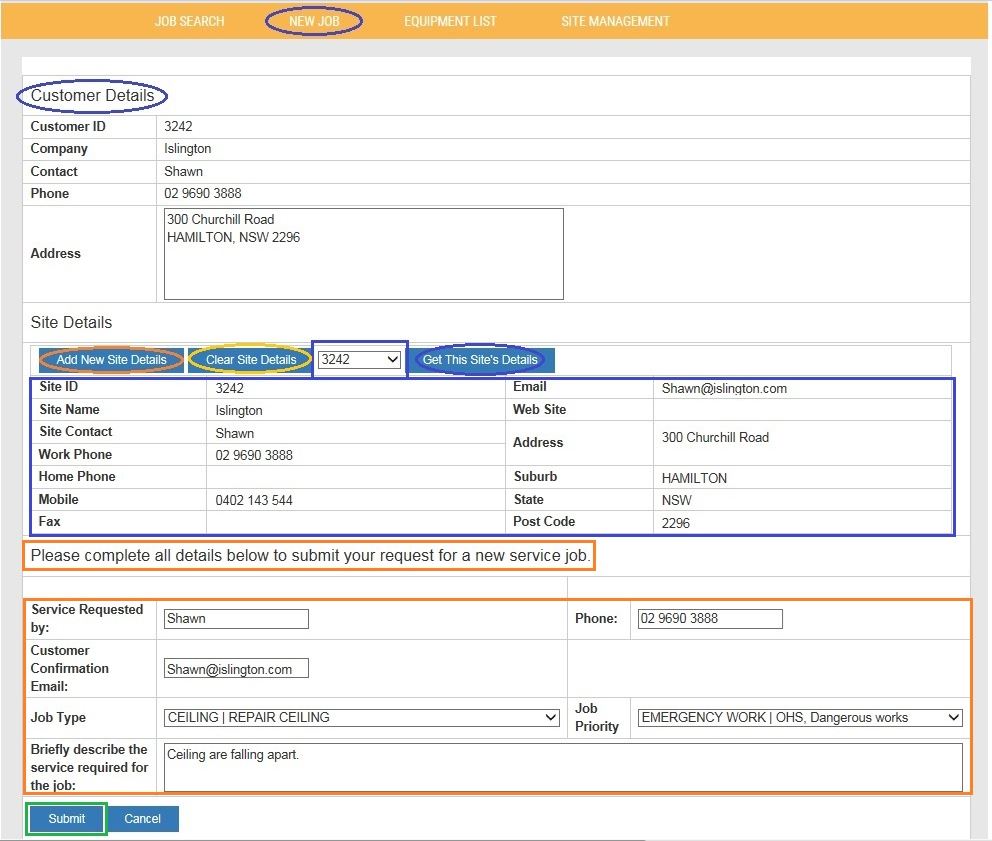
Task: Switch to the New Job tab
Action: [314, 21]
